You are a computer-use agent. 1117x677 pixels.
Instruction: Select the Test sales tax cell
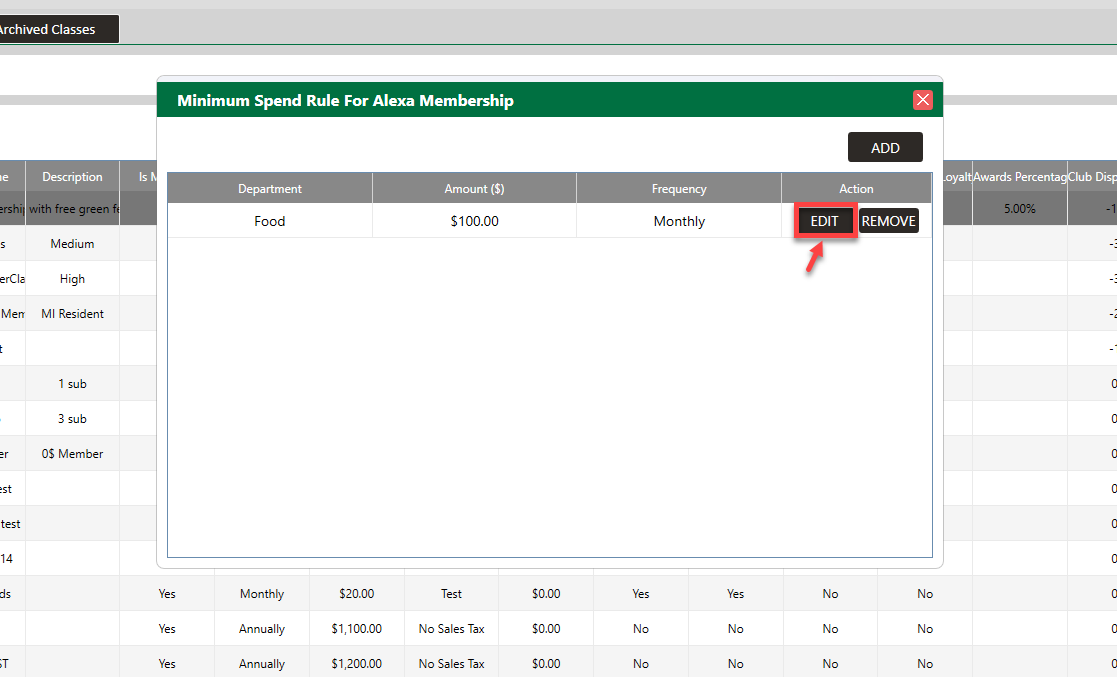(x=451, y=594)
